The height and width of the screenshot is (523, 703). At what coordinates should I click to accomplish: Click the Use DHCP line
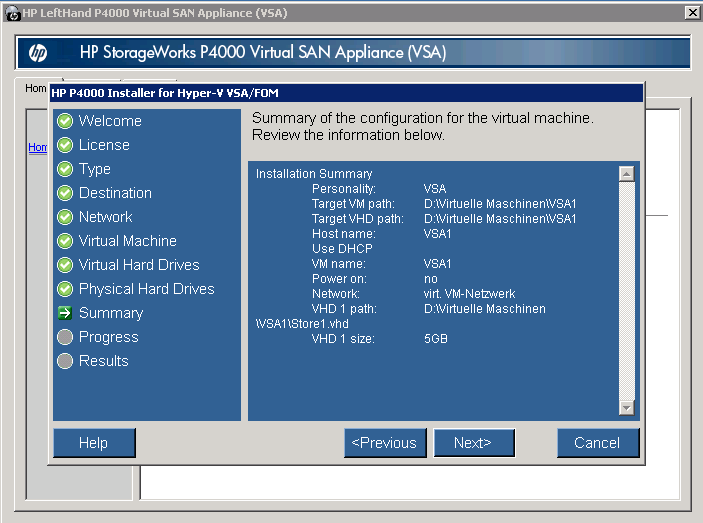click(x=342, y=249)
